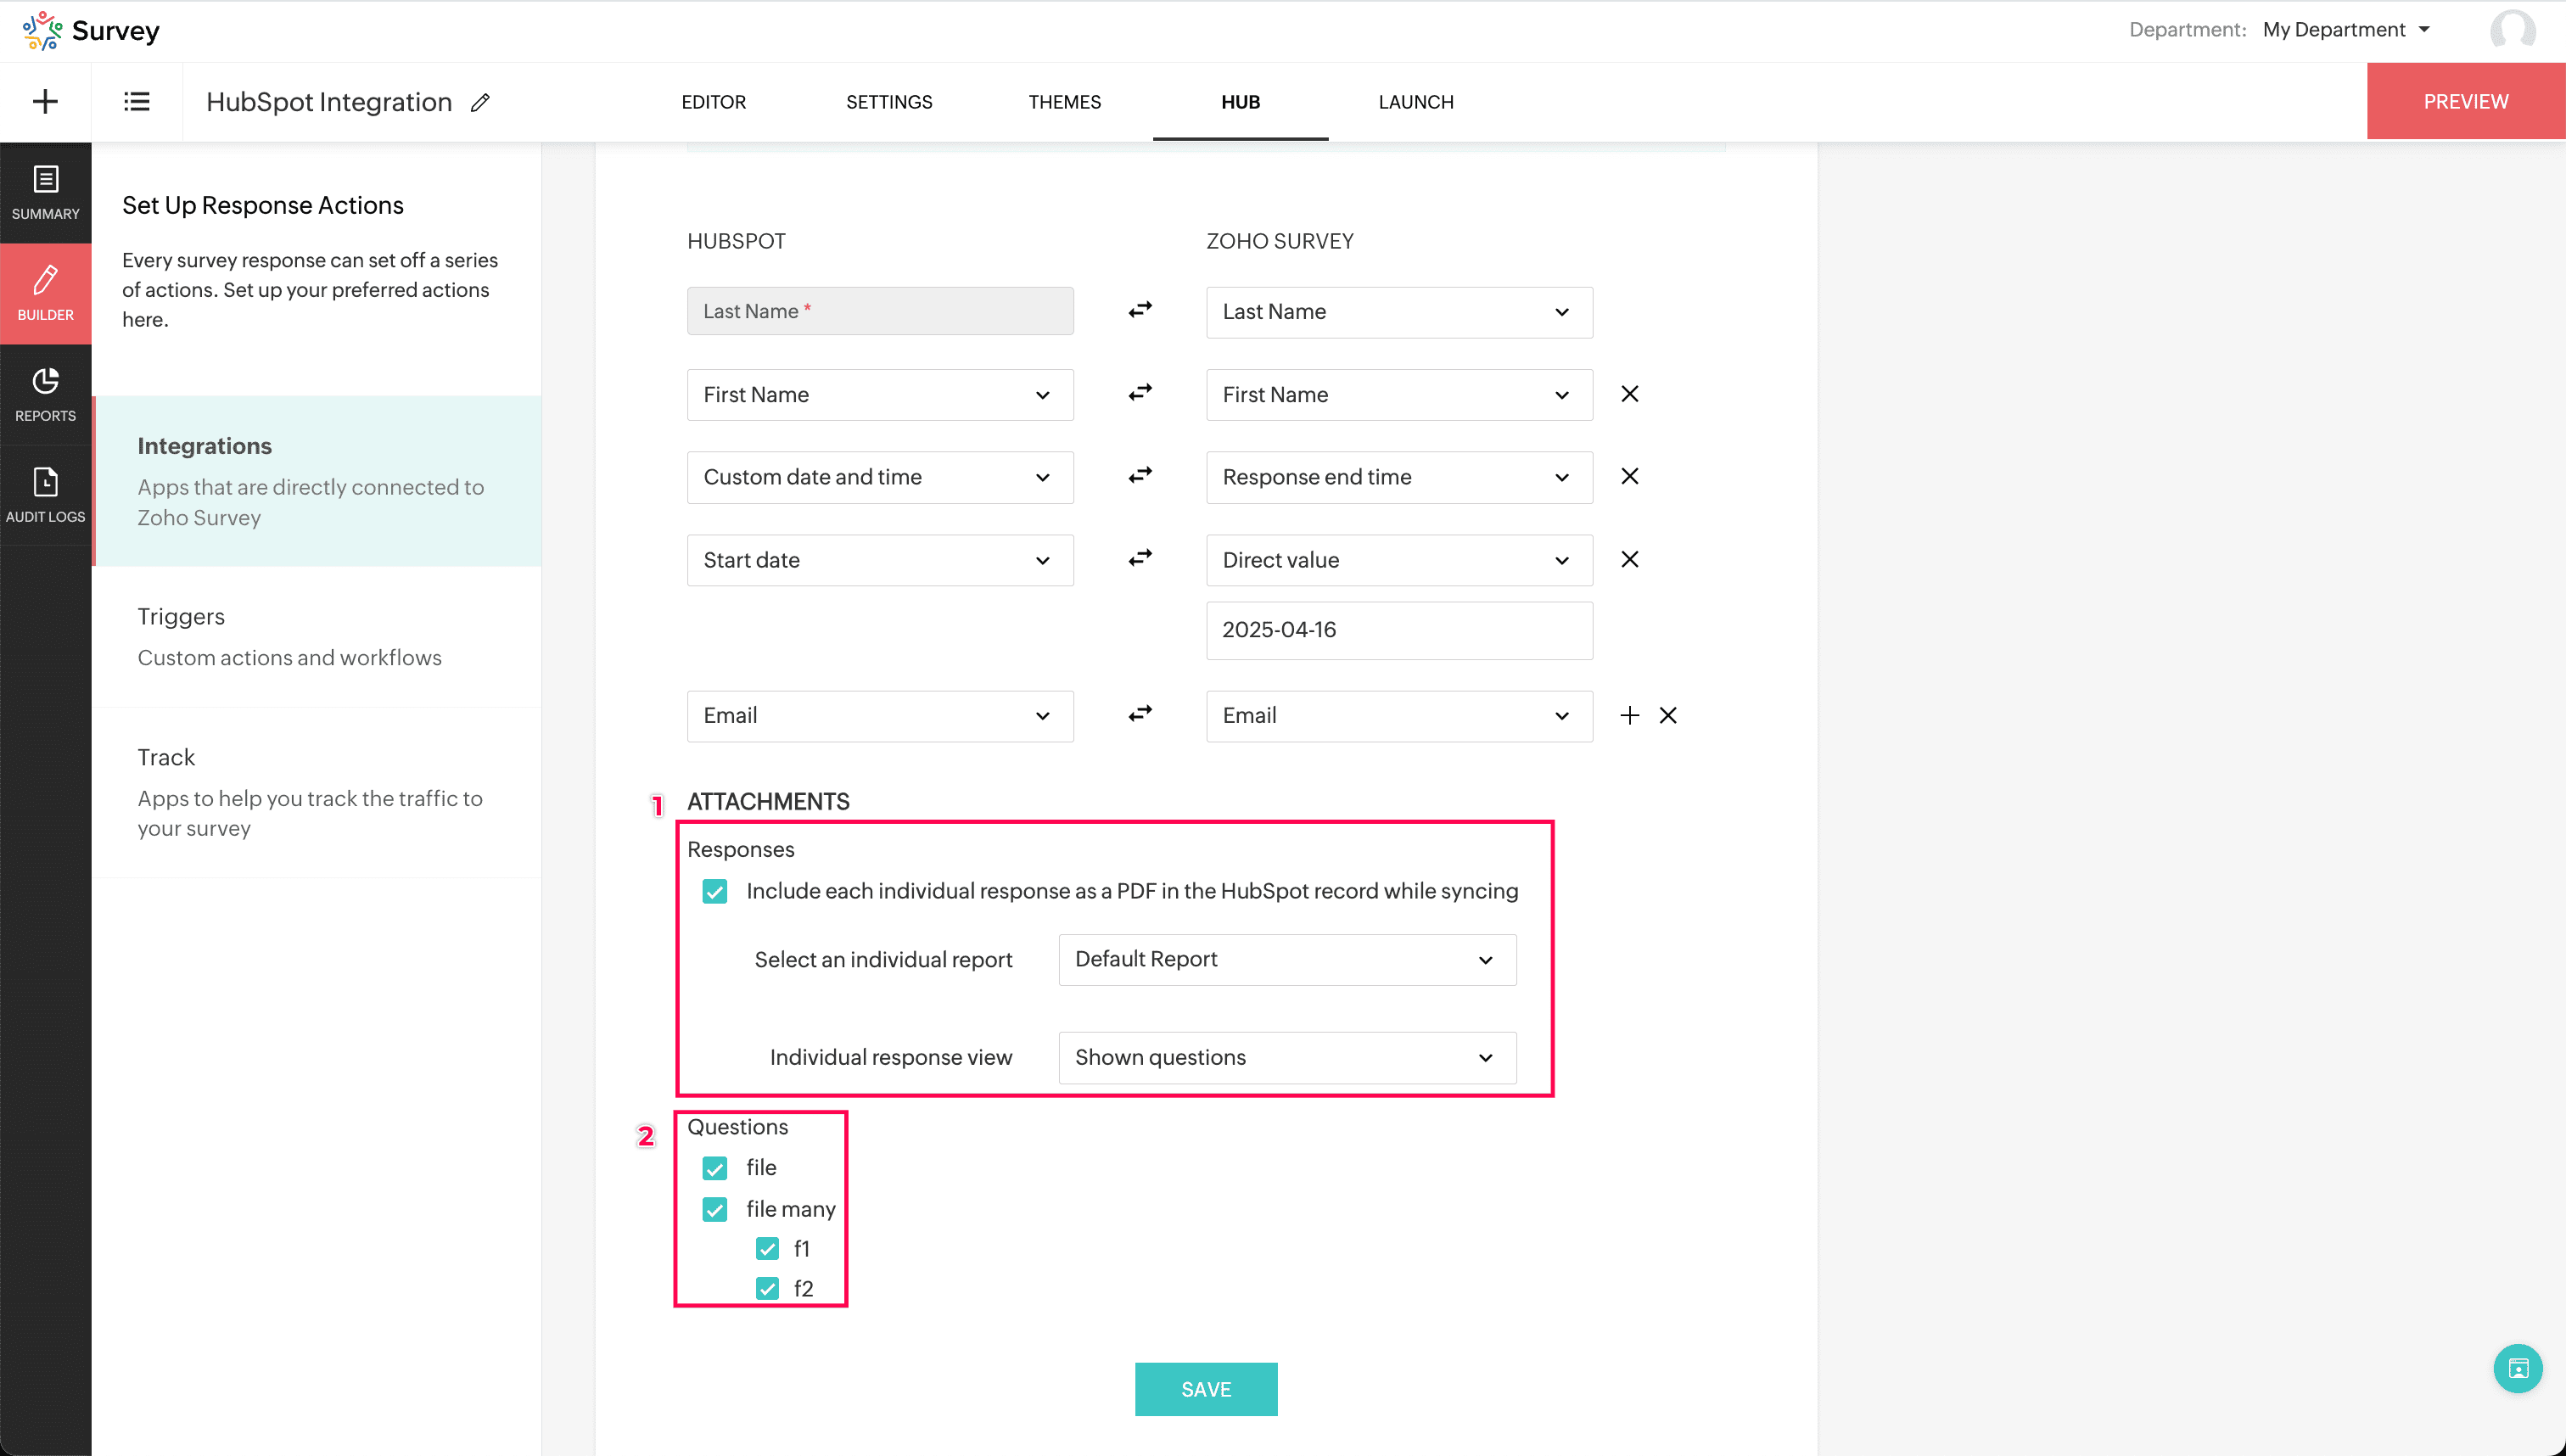The height and width of the screenshot is (1456, 2566).
Task: Click sync arrows icon for Email row
Action: [x=1140, y=714]
